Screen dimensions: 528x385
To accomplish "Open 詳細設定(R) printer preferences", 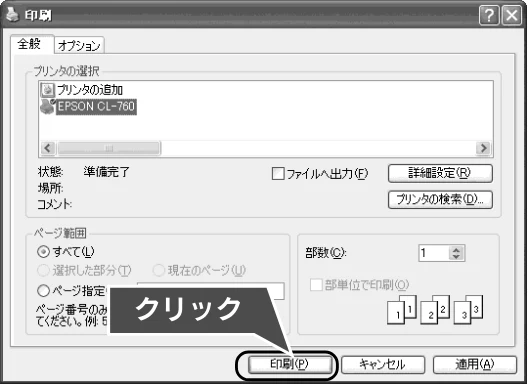I will tap(440, 173).
